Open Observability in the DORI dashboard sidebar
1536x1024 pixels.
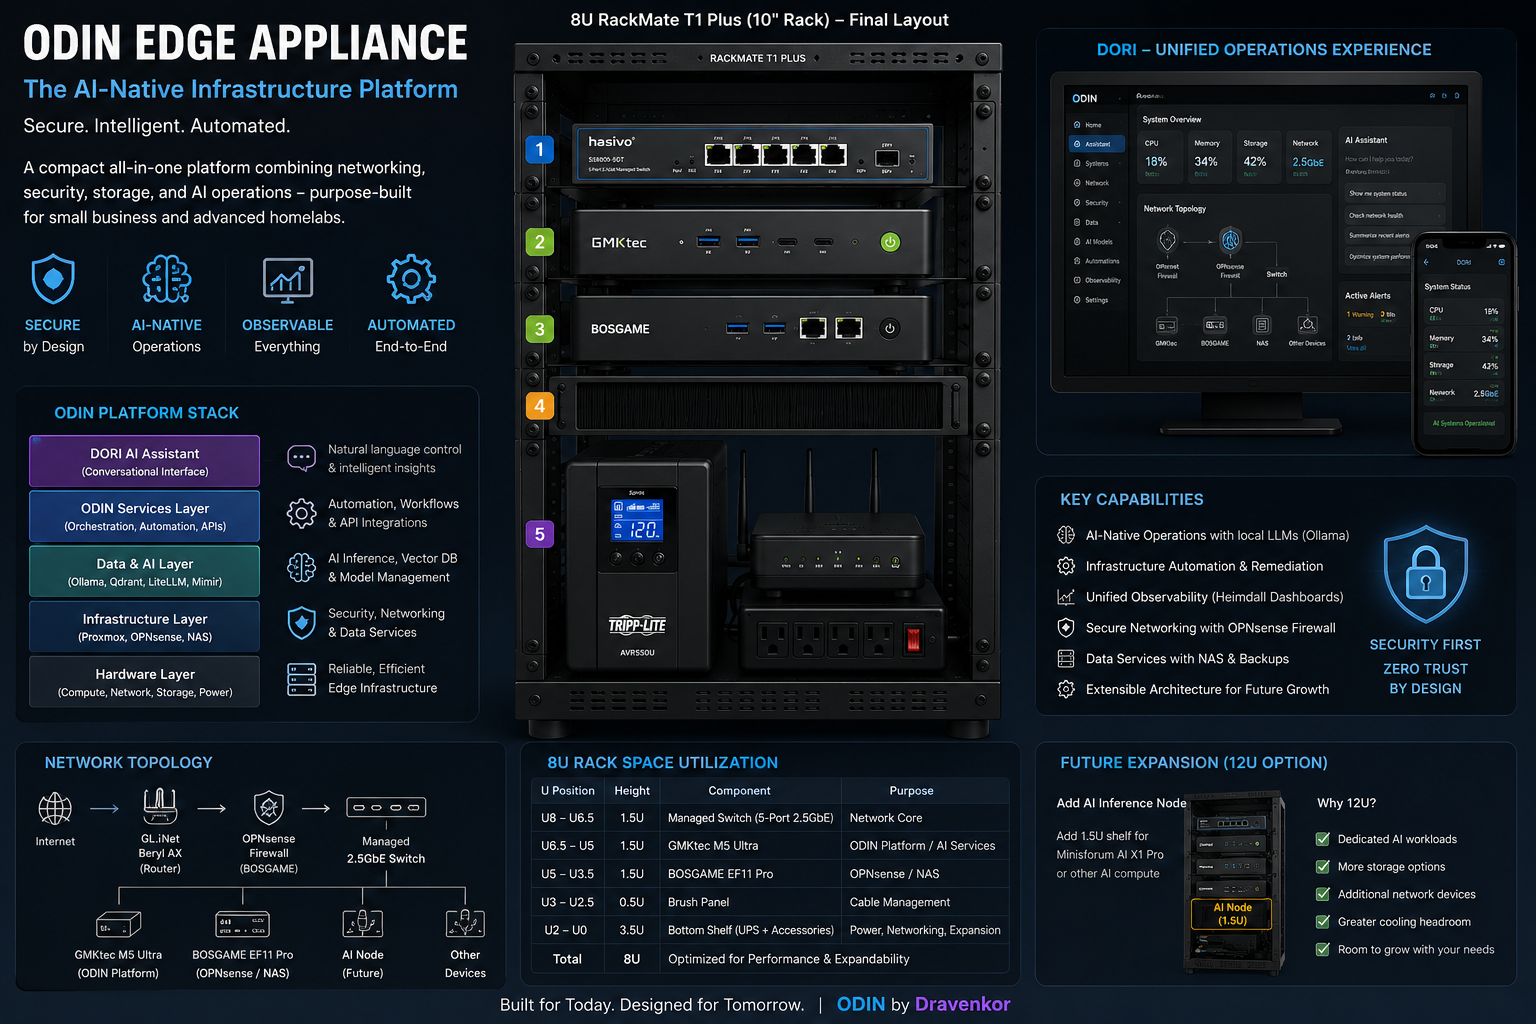click(x=1098, y=280)
